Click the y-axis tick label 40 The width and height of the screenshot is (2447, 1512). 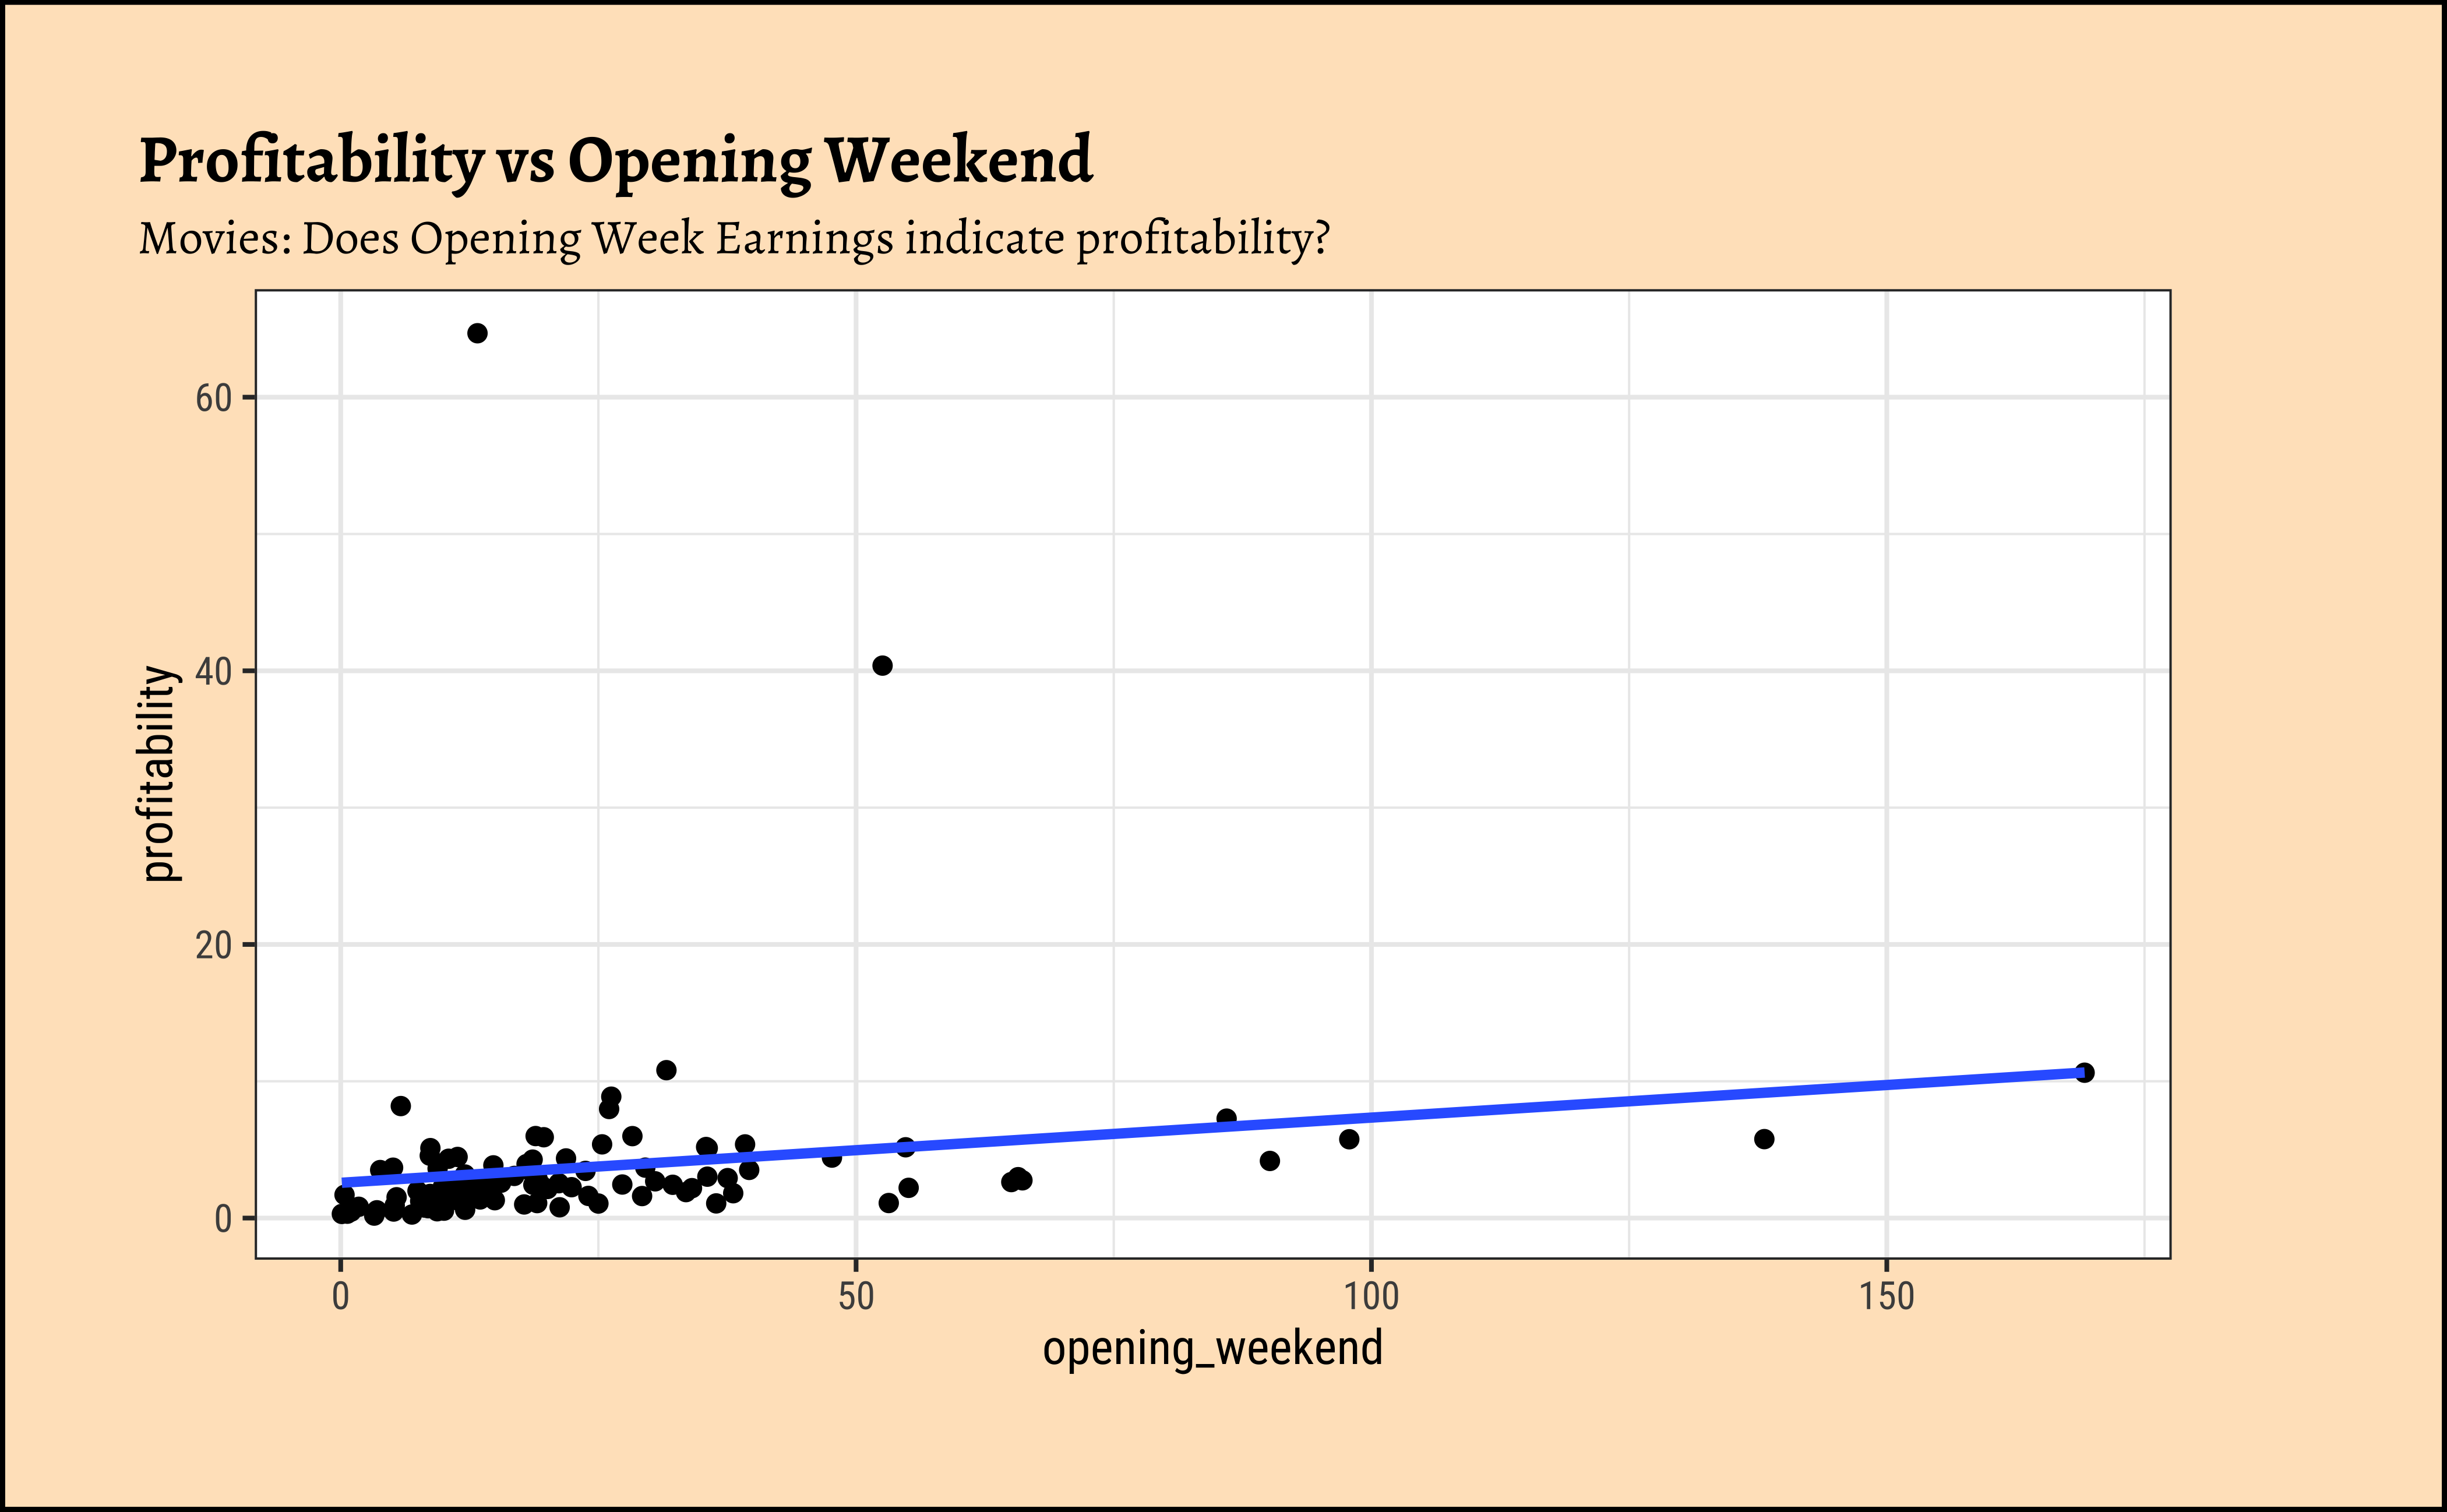point(213,672)
